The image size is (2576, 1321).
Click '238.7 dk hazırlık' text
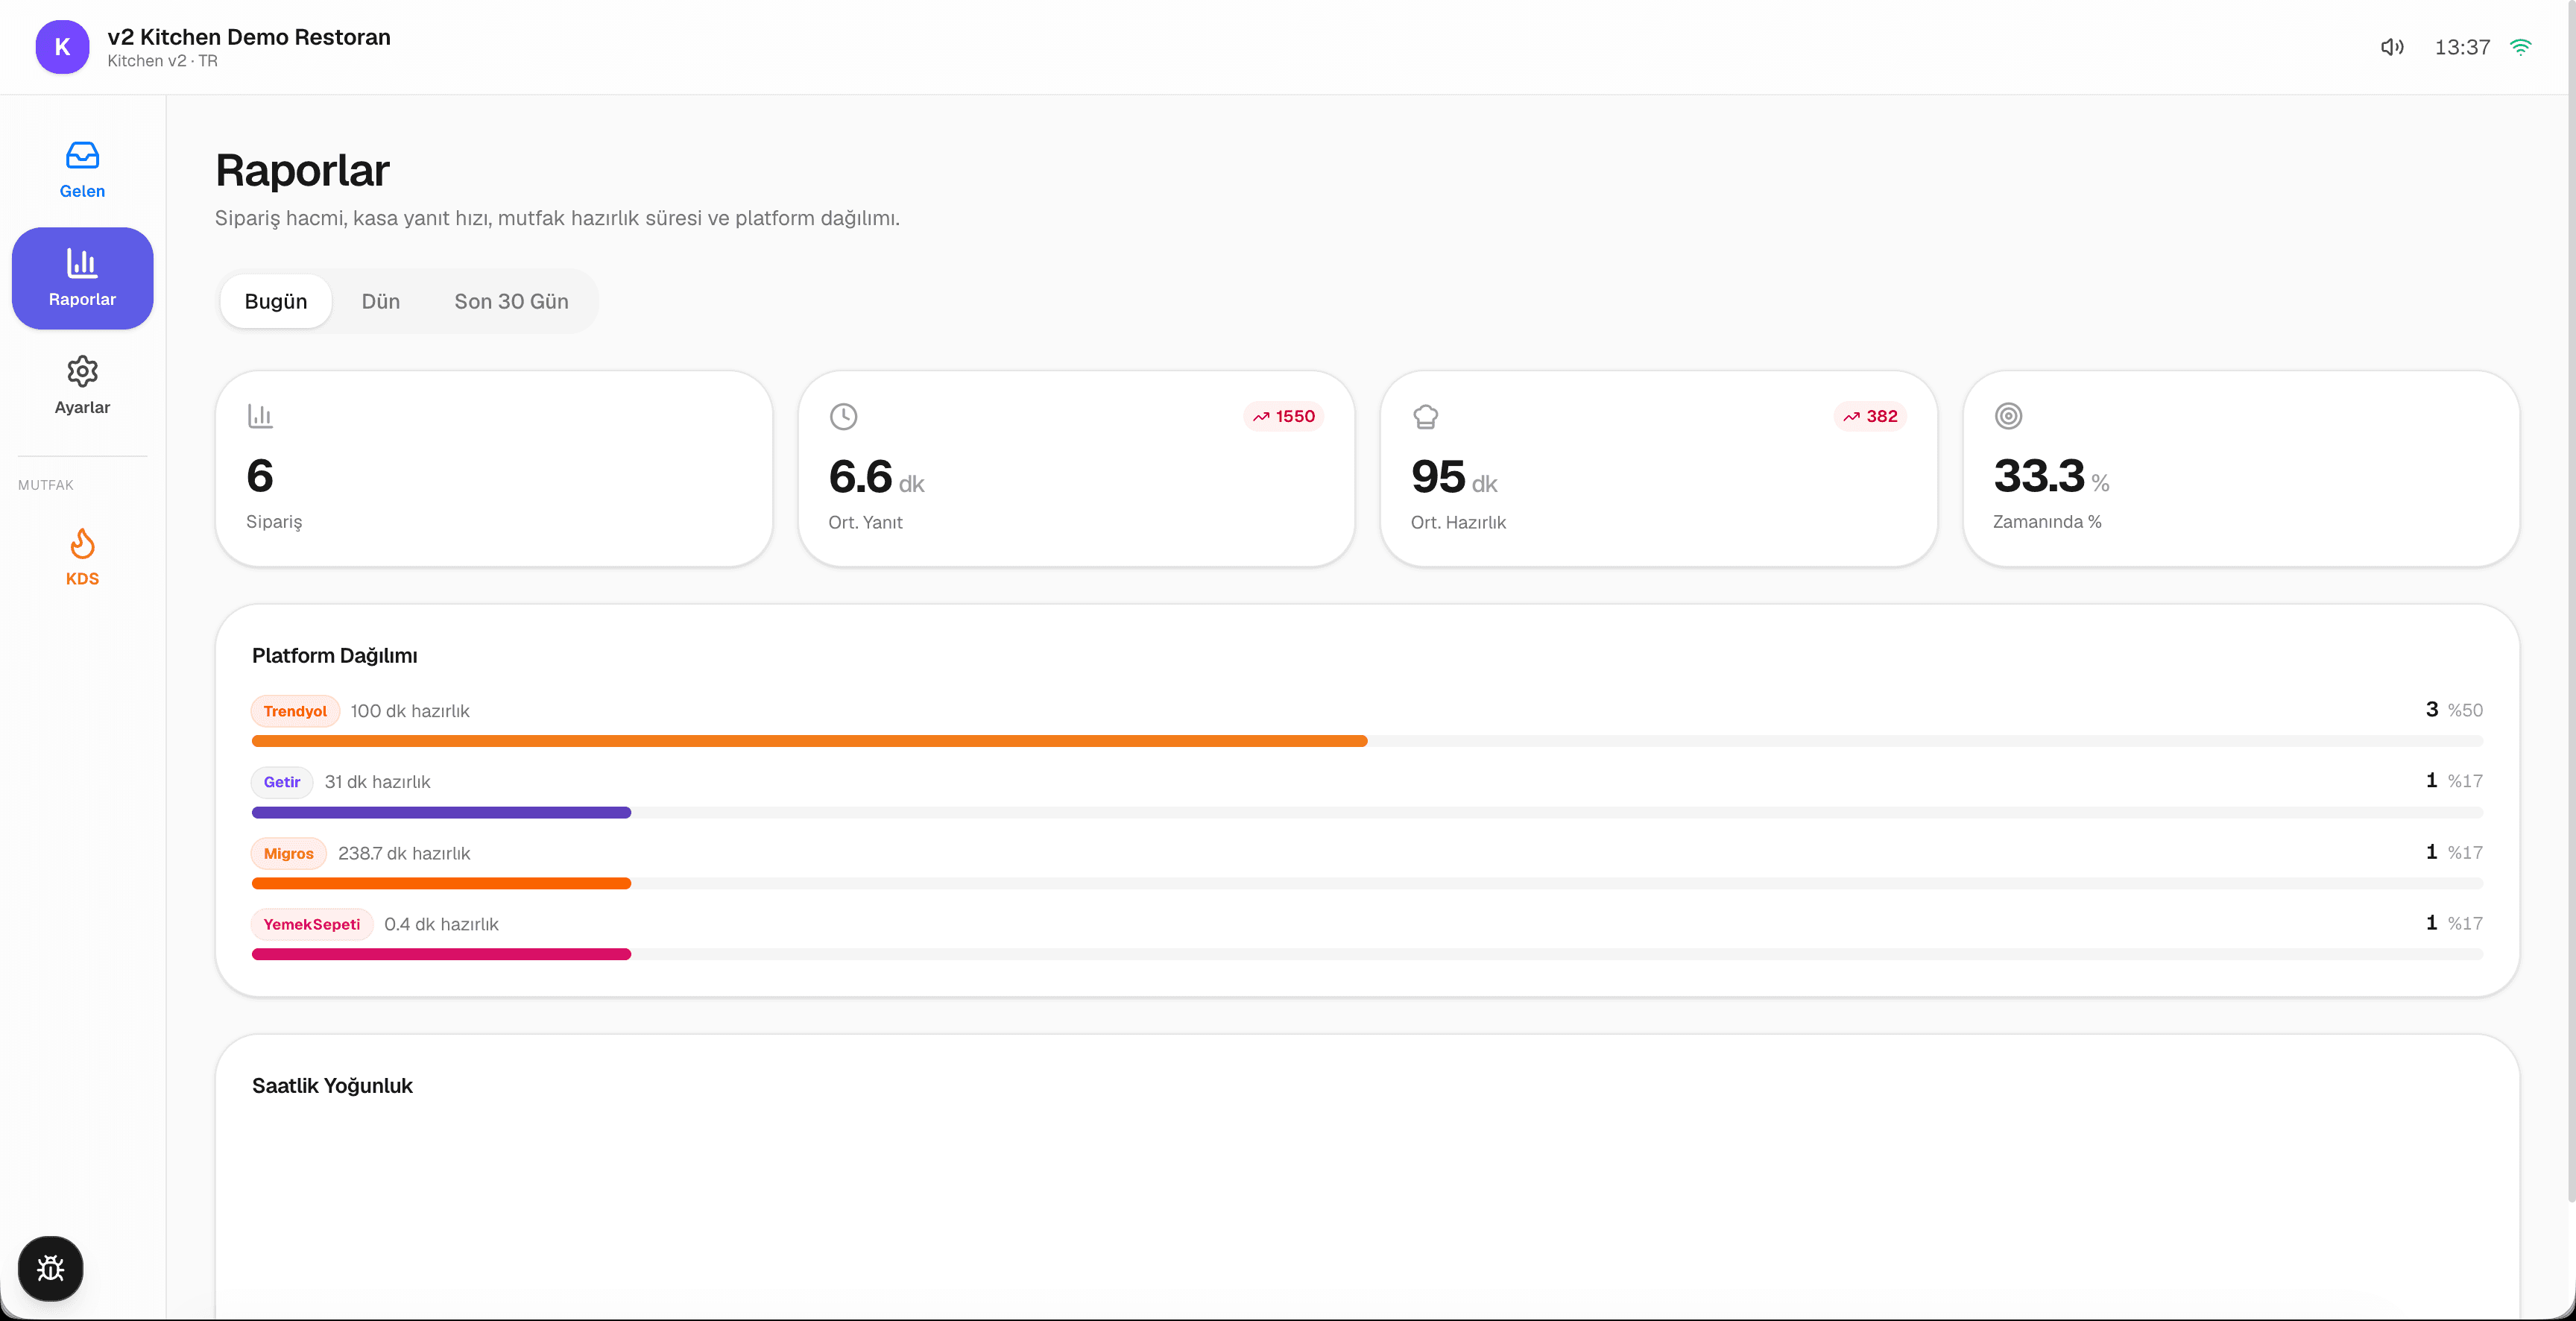point(404,853)
